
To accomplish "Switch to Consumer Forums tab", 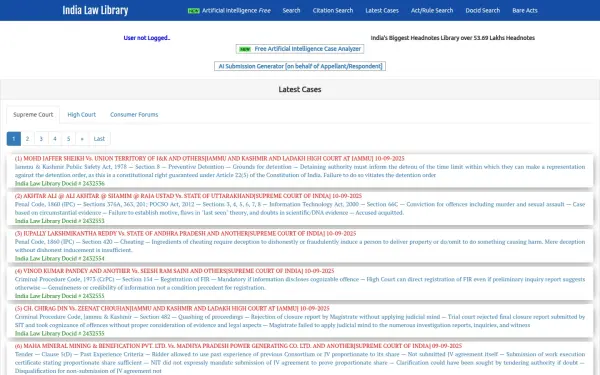I will pyautogui.click(x=134, y=114).
